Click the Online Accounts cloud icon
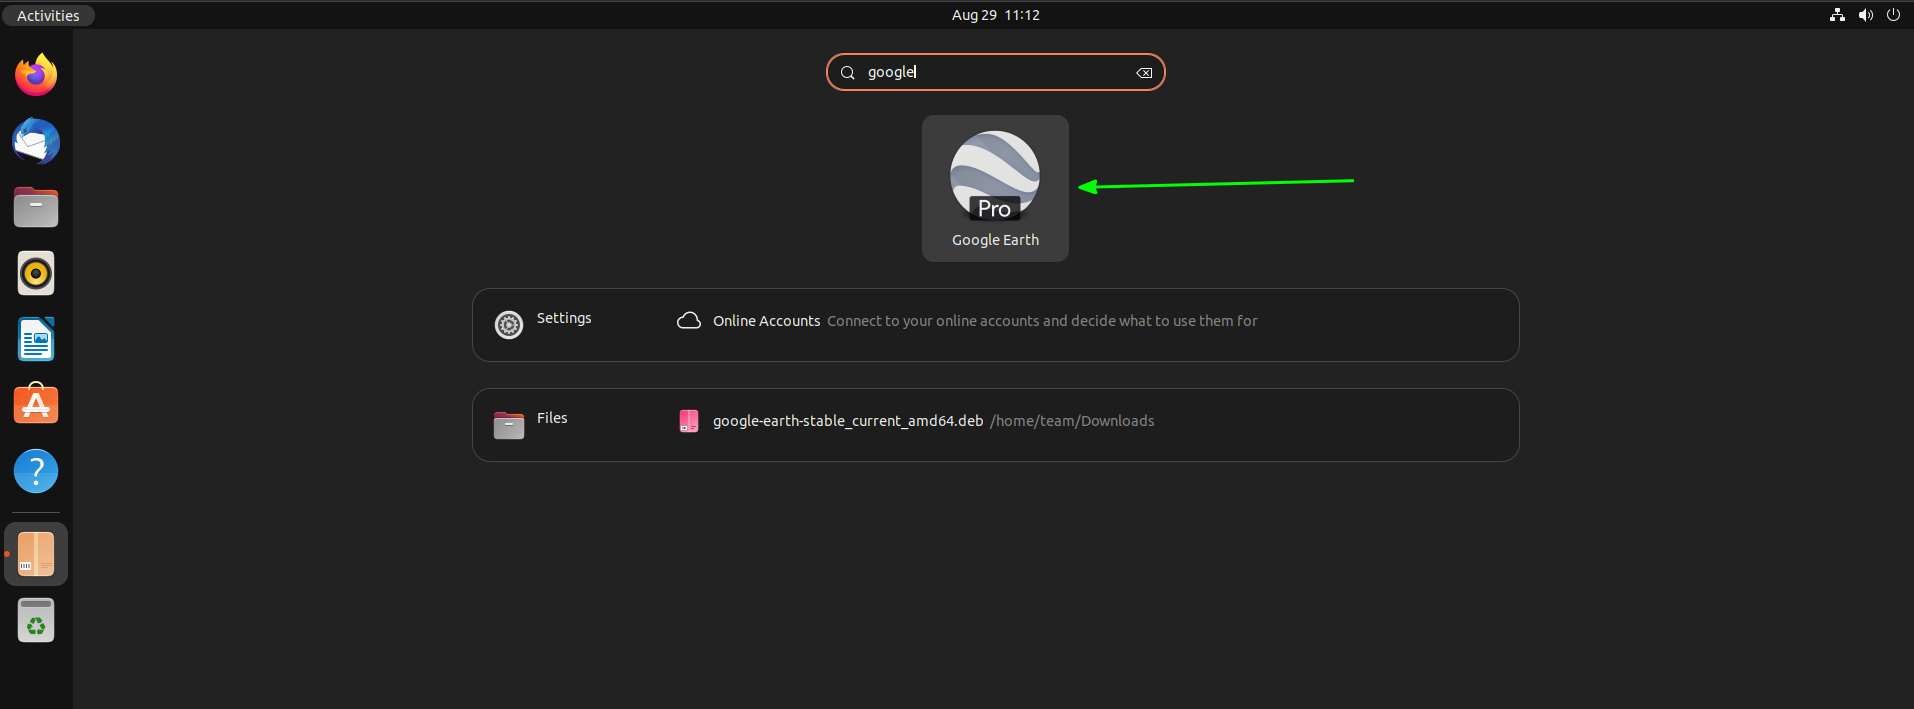The width and height of the screenshot is (1914, 709). [x=689, y=321]
